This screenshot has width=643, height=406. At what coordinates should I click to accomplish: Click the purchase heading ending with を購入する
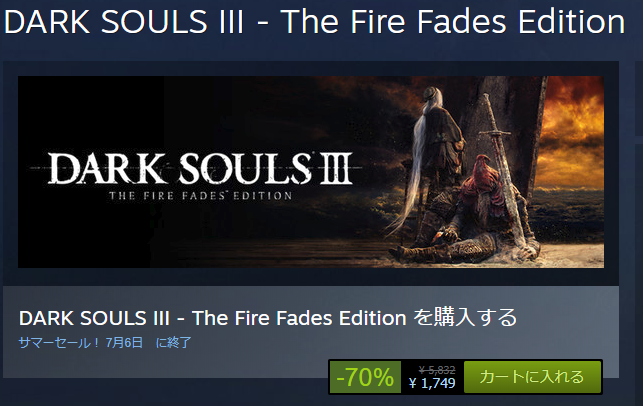point(268,318)
